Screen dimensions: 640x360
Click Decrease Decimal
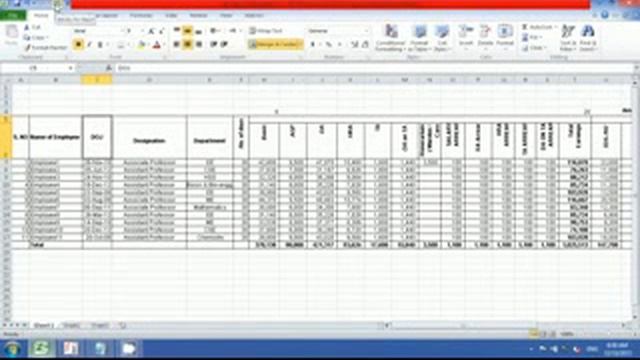[365, 44]
